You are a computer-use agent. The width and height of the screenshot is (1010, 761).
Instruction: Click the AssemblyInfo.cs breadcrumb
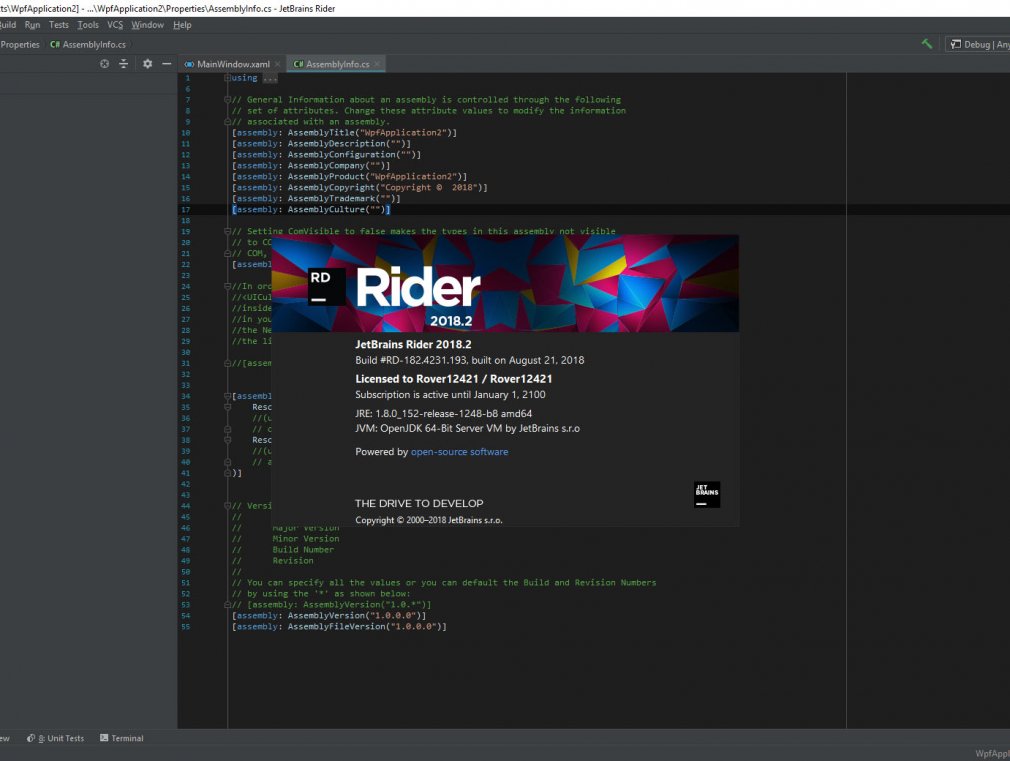[x=88, y=44]
